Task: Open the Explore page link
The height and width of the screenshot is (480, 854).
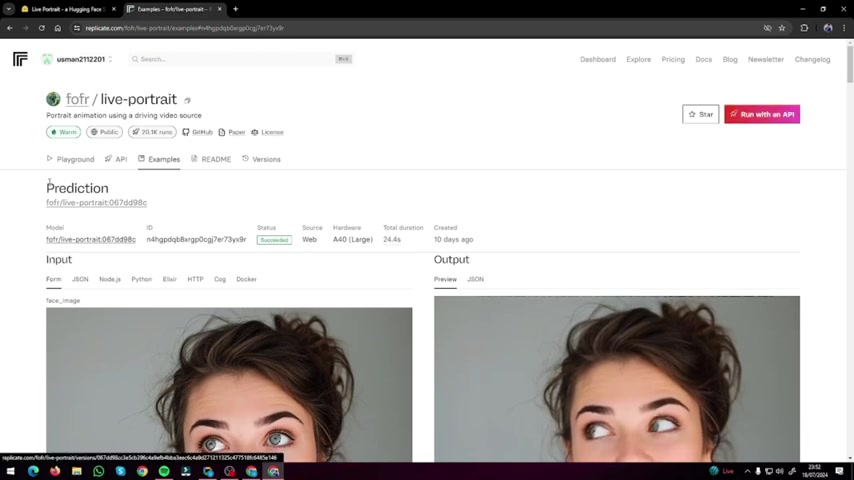Action: (x=638, y=59)
